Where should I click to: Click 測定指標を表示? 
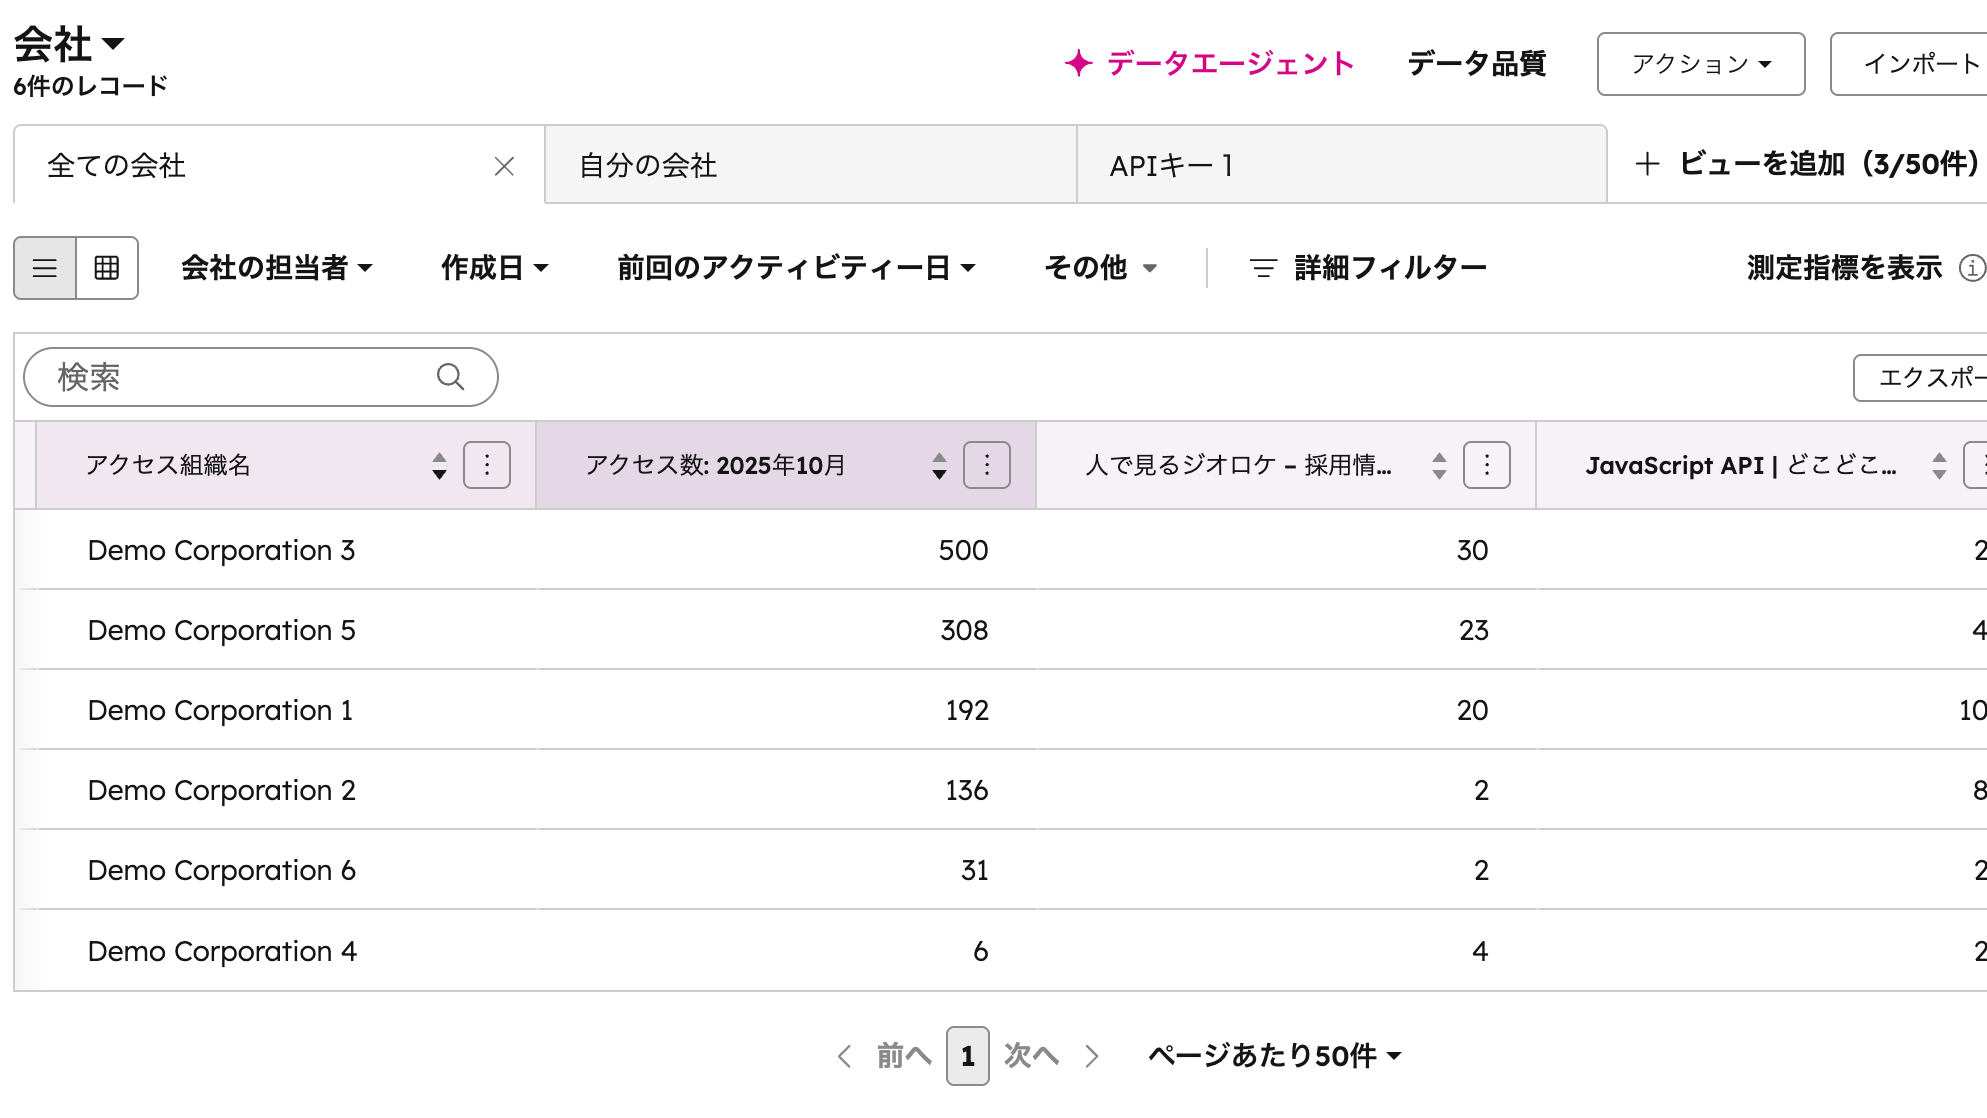tap(1845, 268)
